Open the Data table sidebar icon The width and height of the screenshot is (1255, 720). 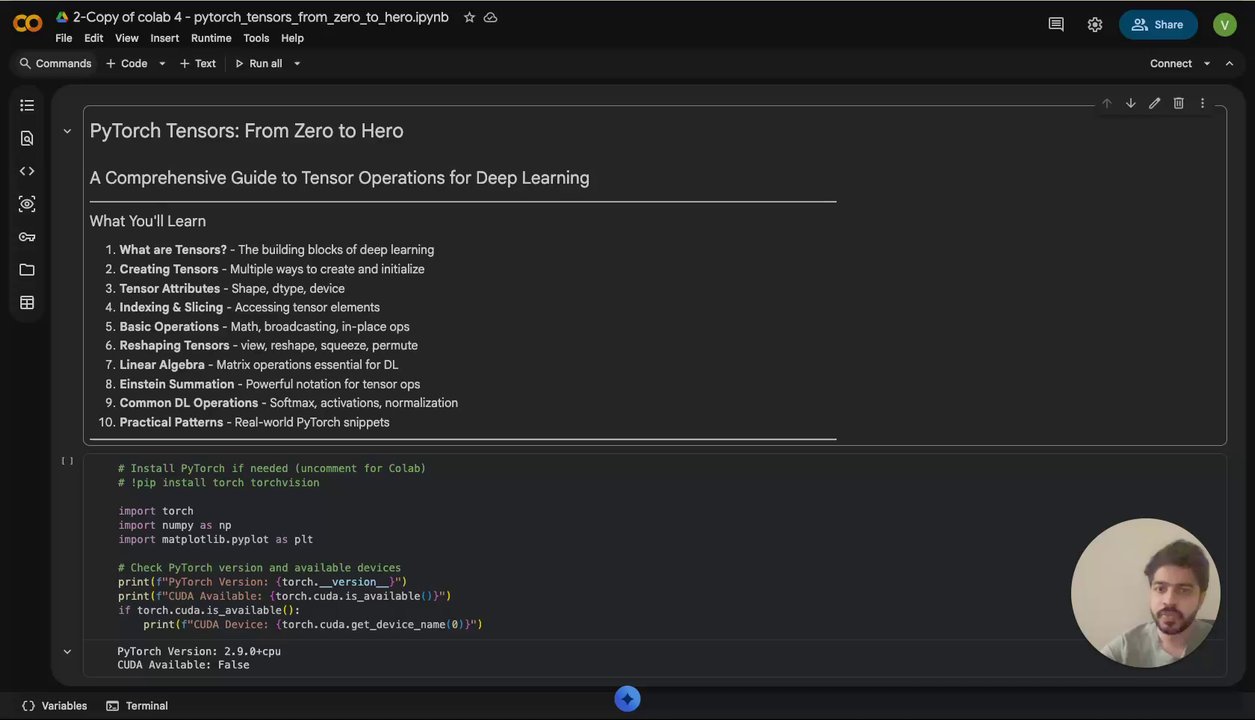27,303
